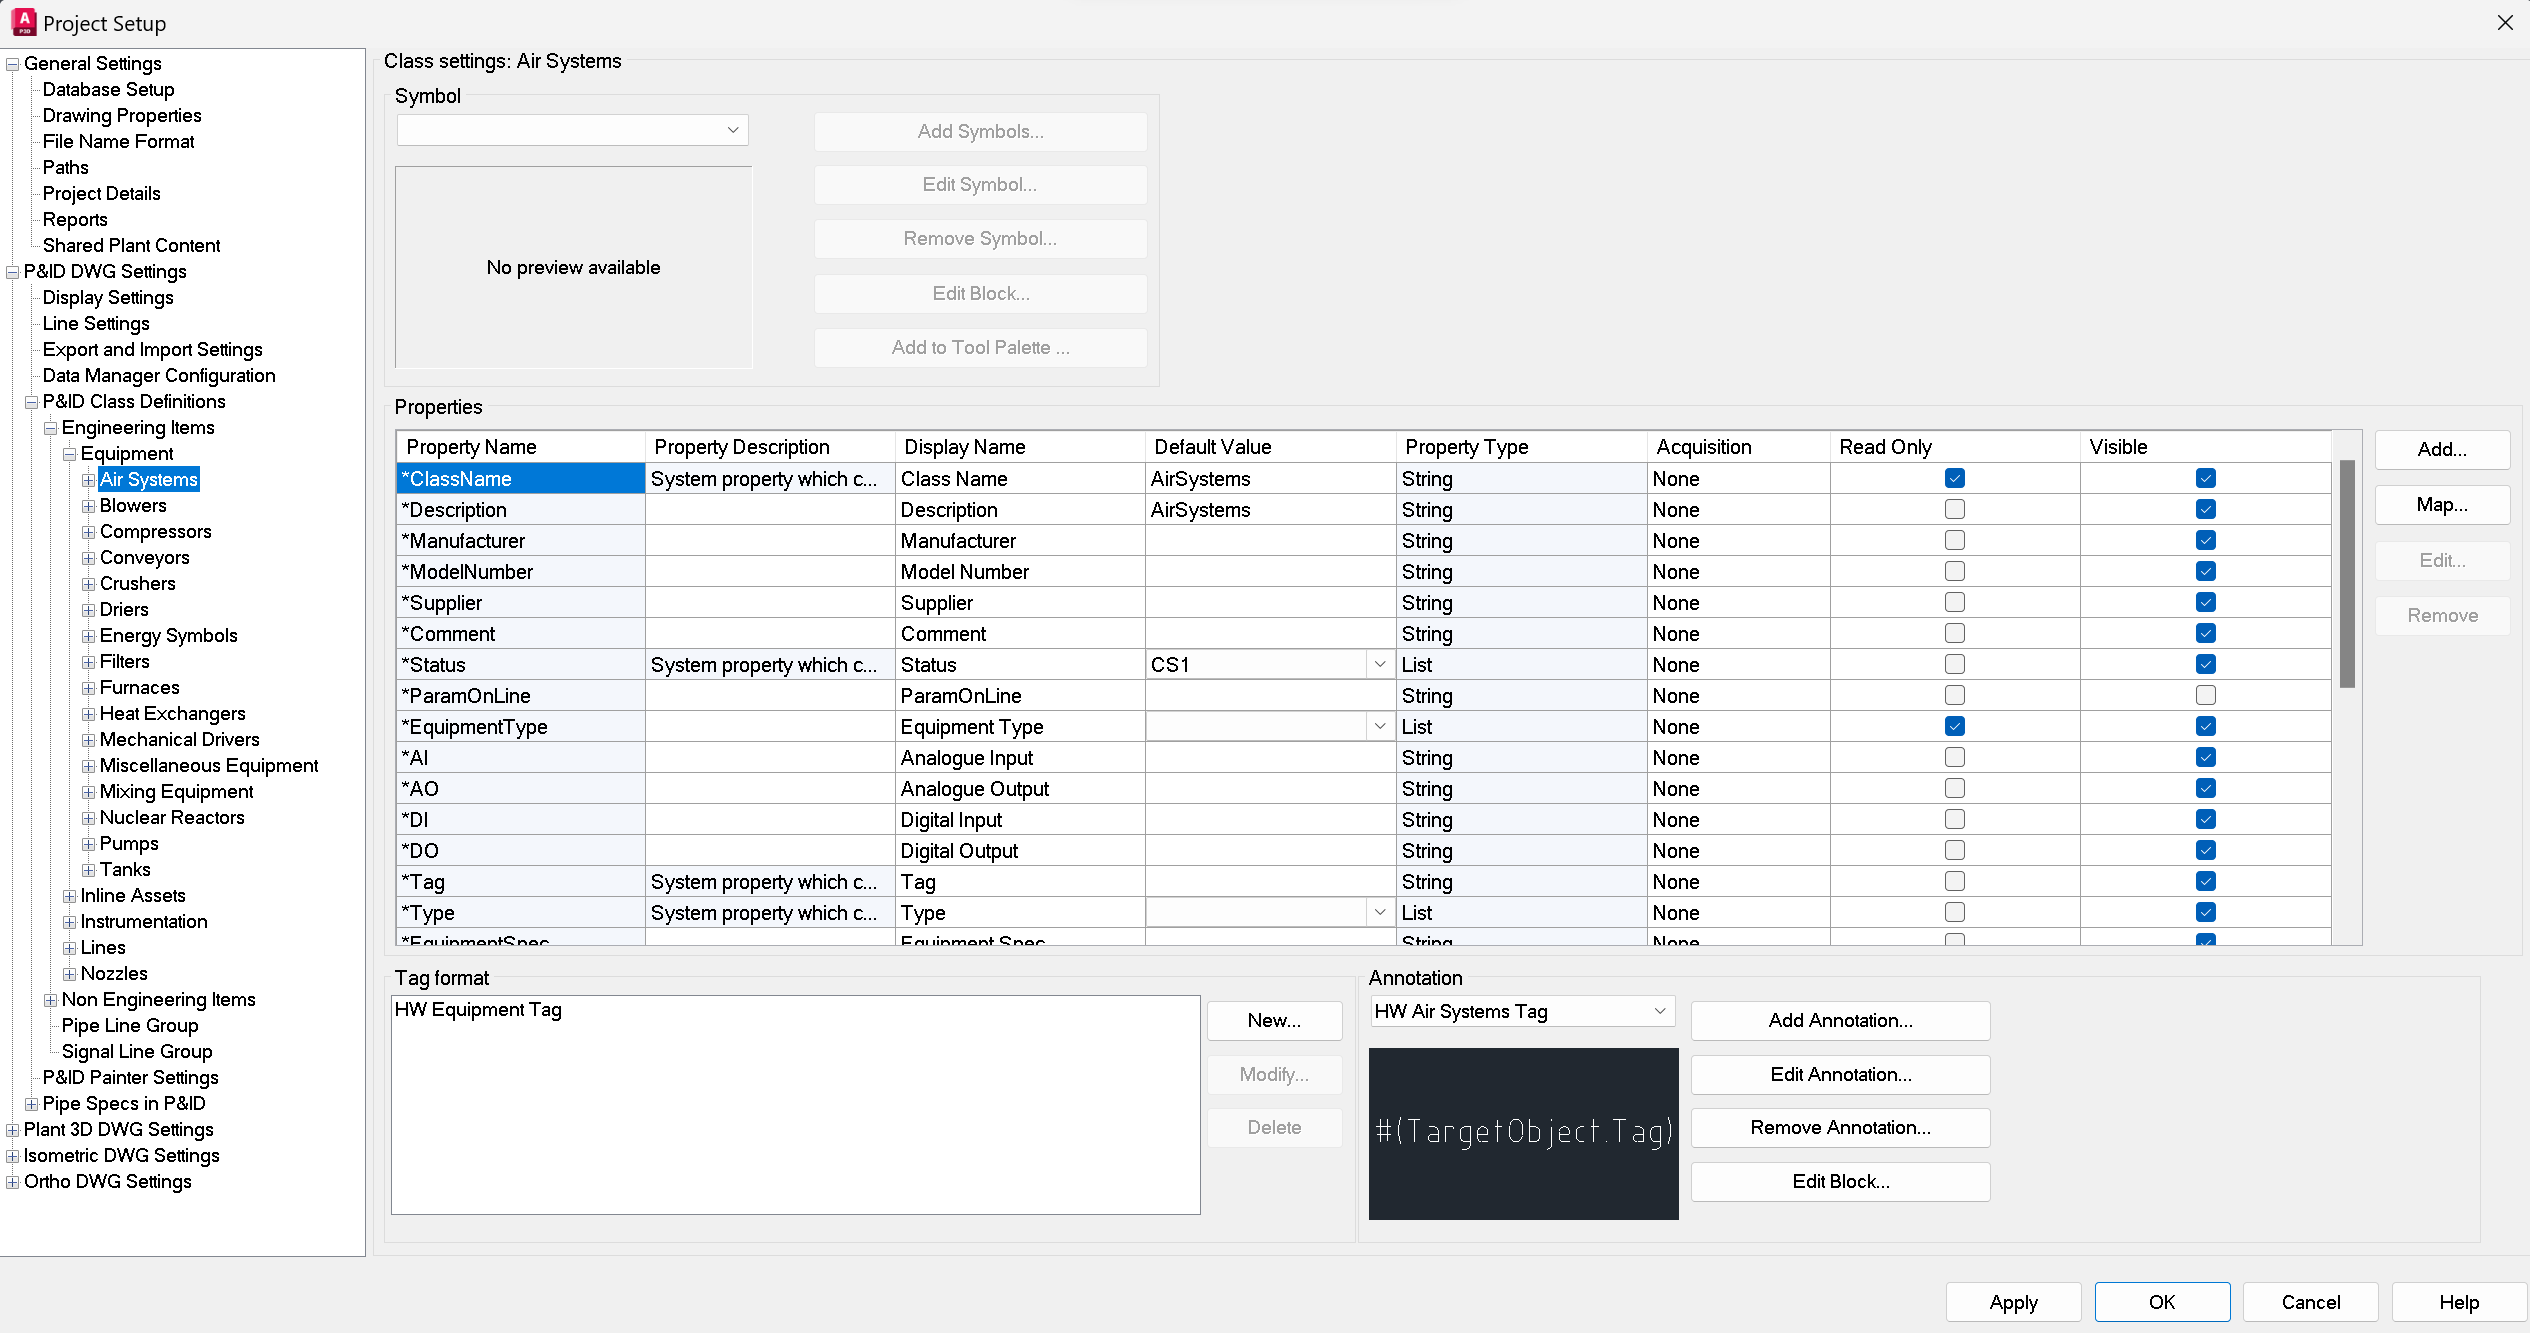The image size is (2530, 1333).
Task: Expand the Blowers tree node
Action: (88, 505)
